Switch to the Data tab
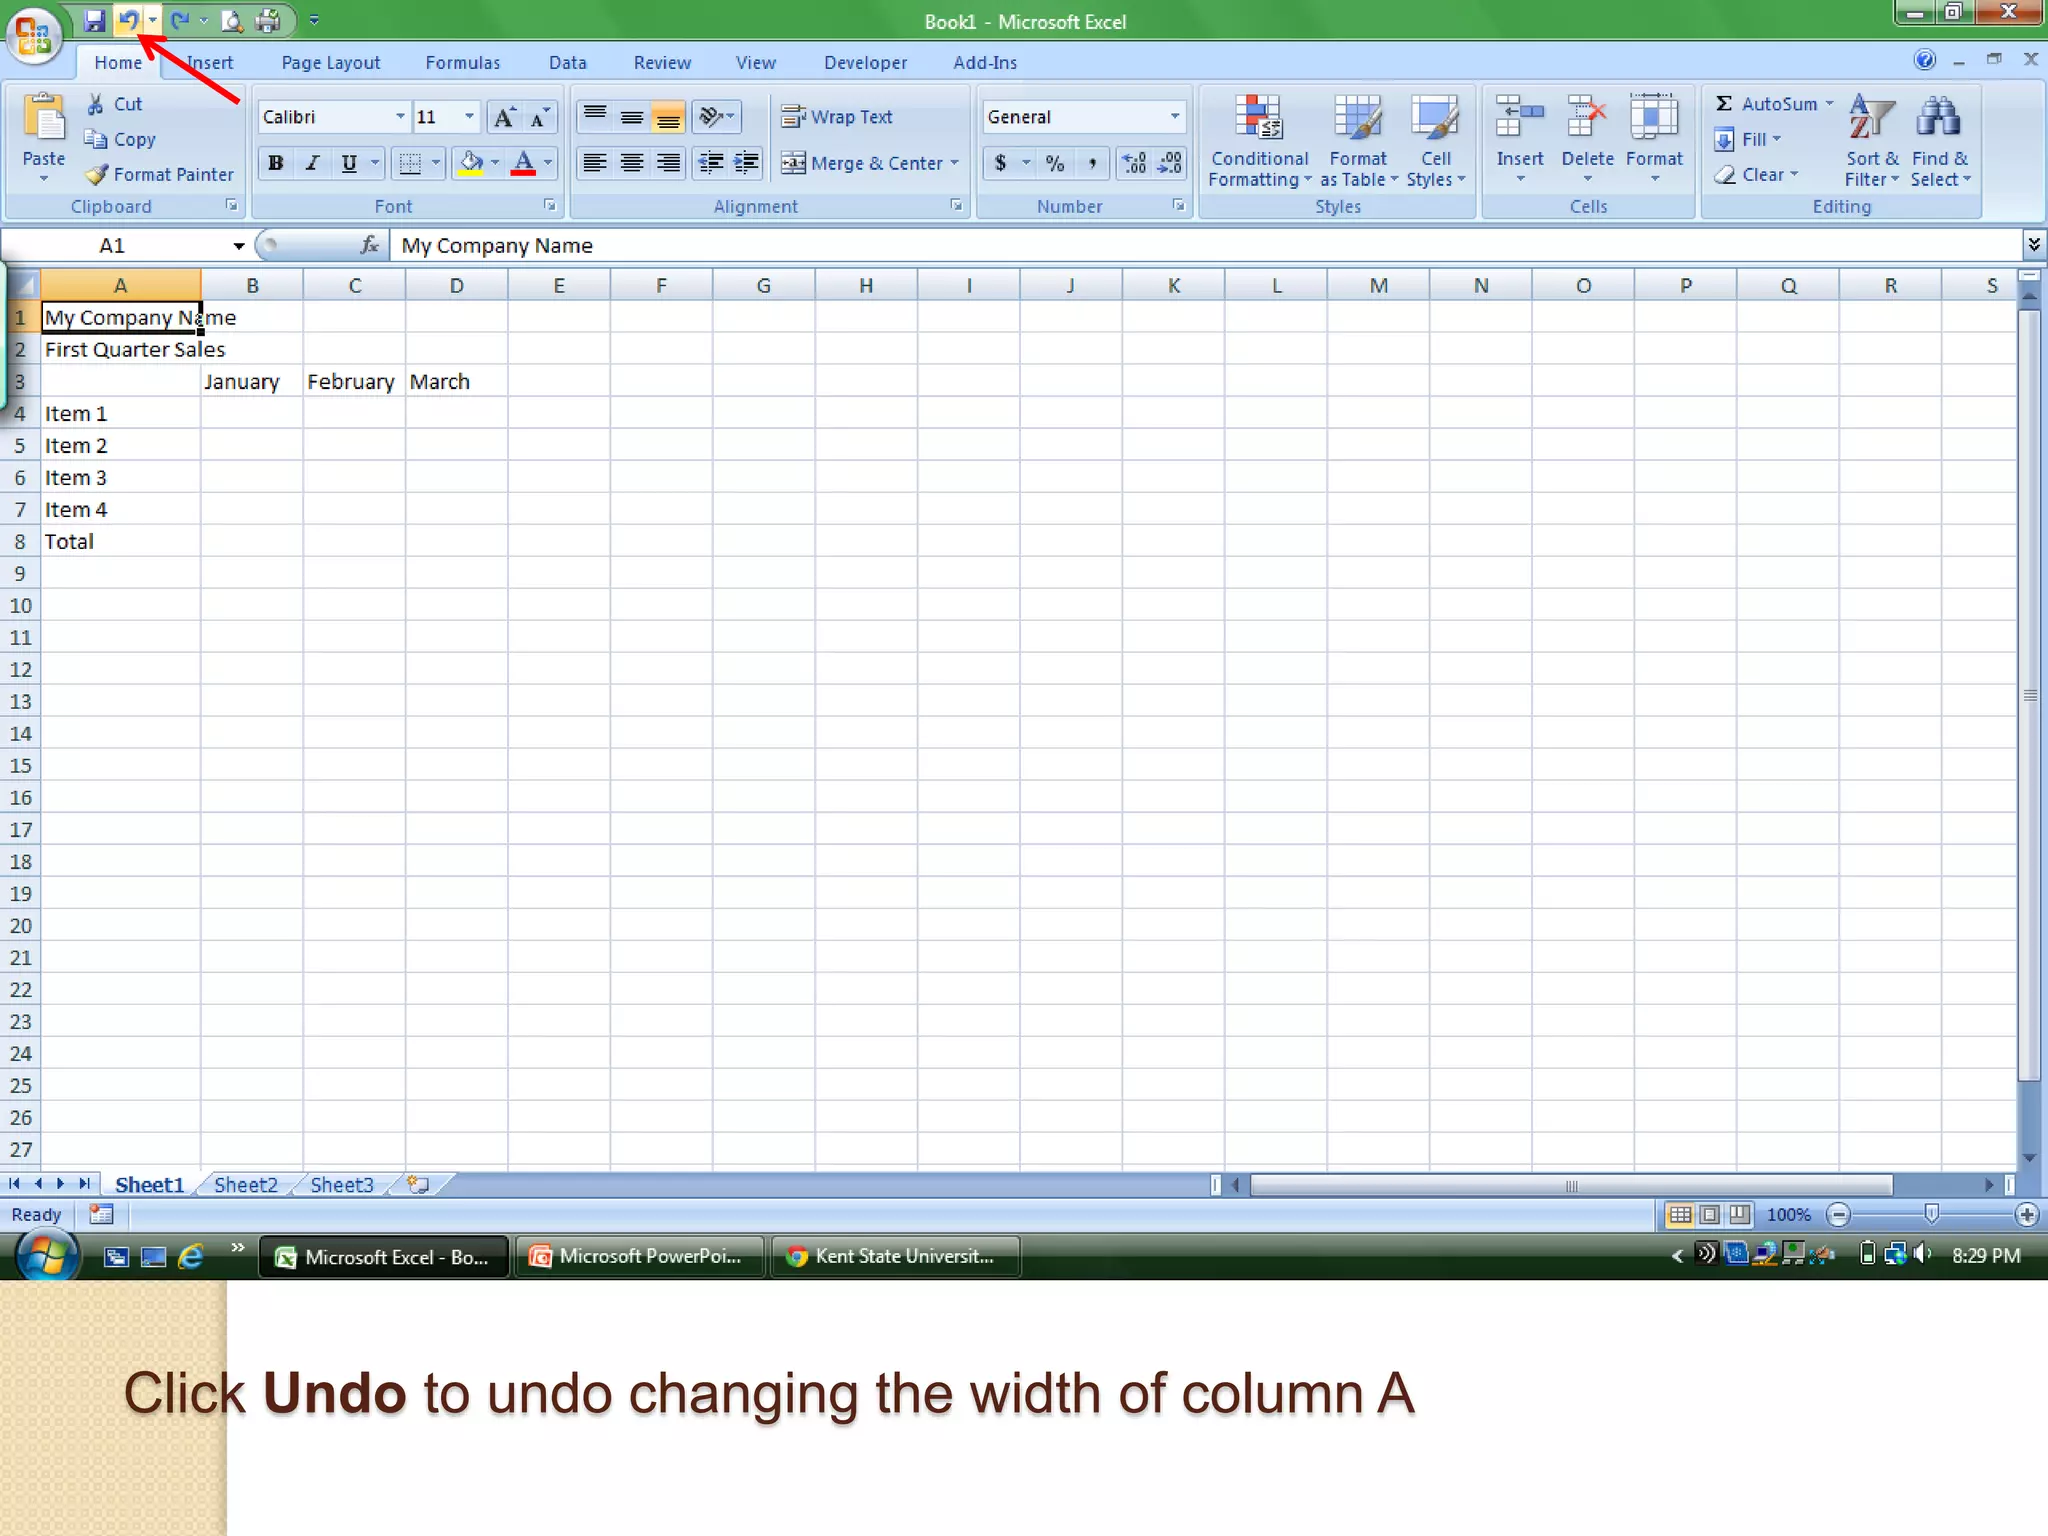 click(568, 63)
